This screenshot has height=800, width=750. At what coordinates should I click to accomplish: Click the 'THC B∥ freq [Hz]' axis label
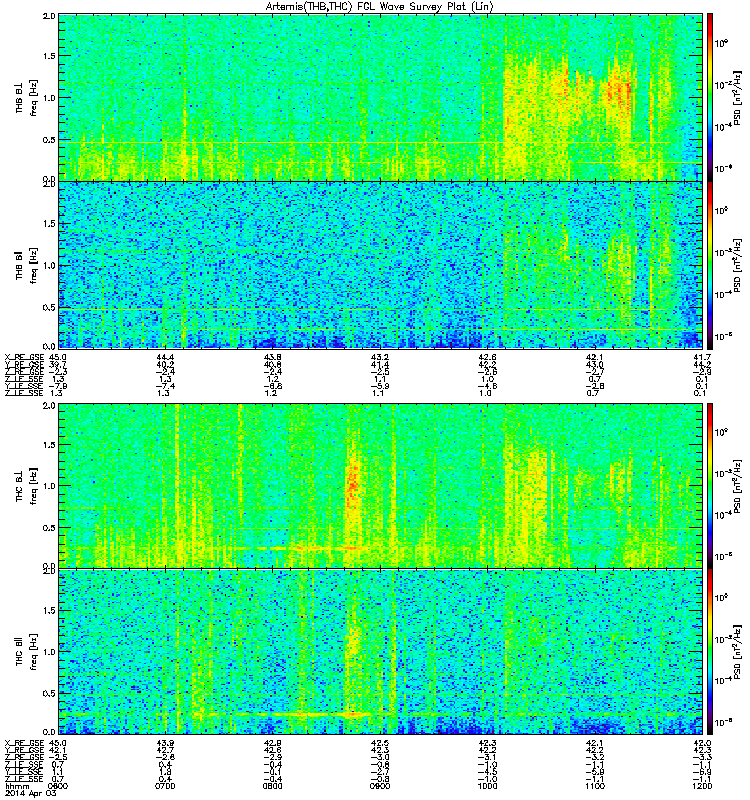[x=27, y=652]
